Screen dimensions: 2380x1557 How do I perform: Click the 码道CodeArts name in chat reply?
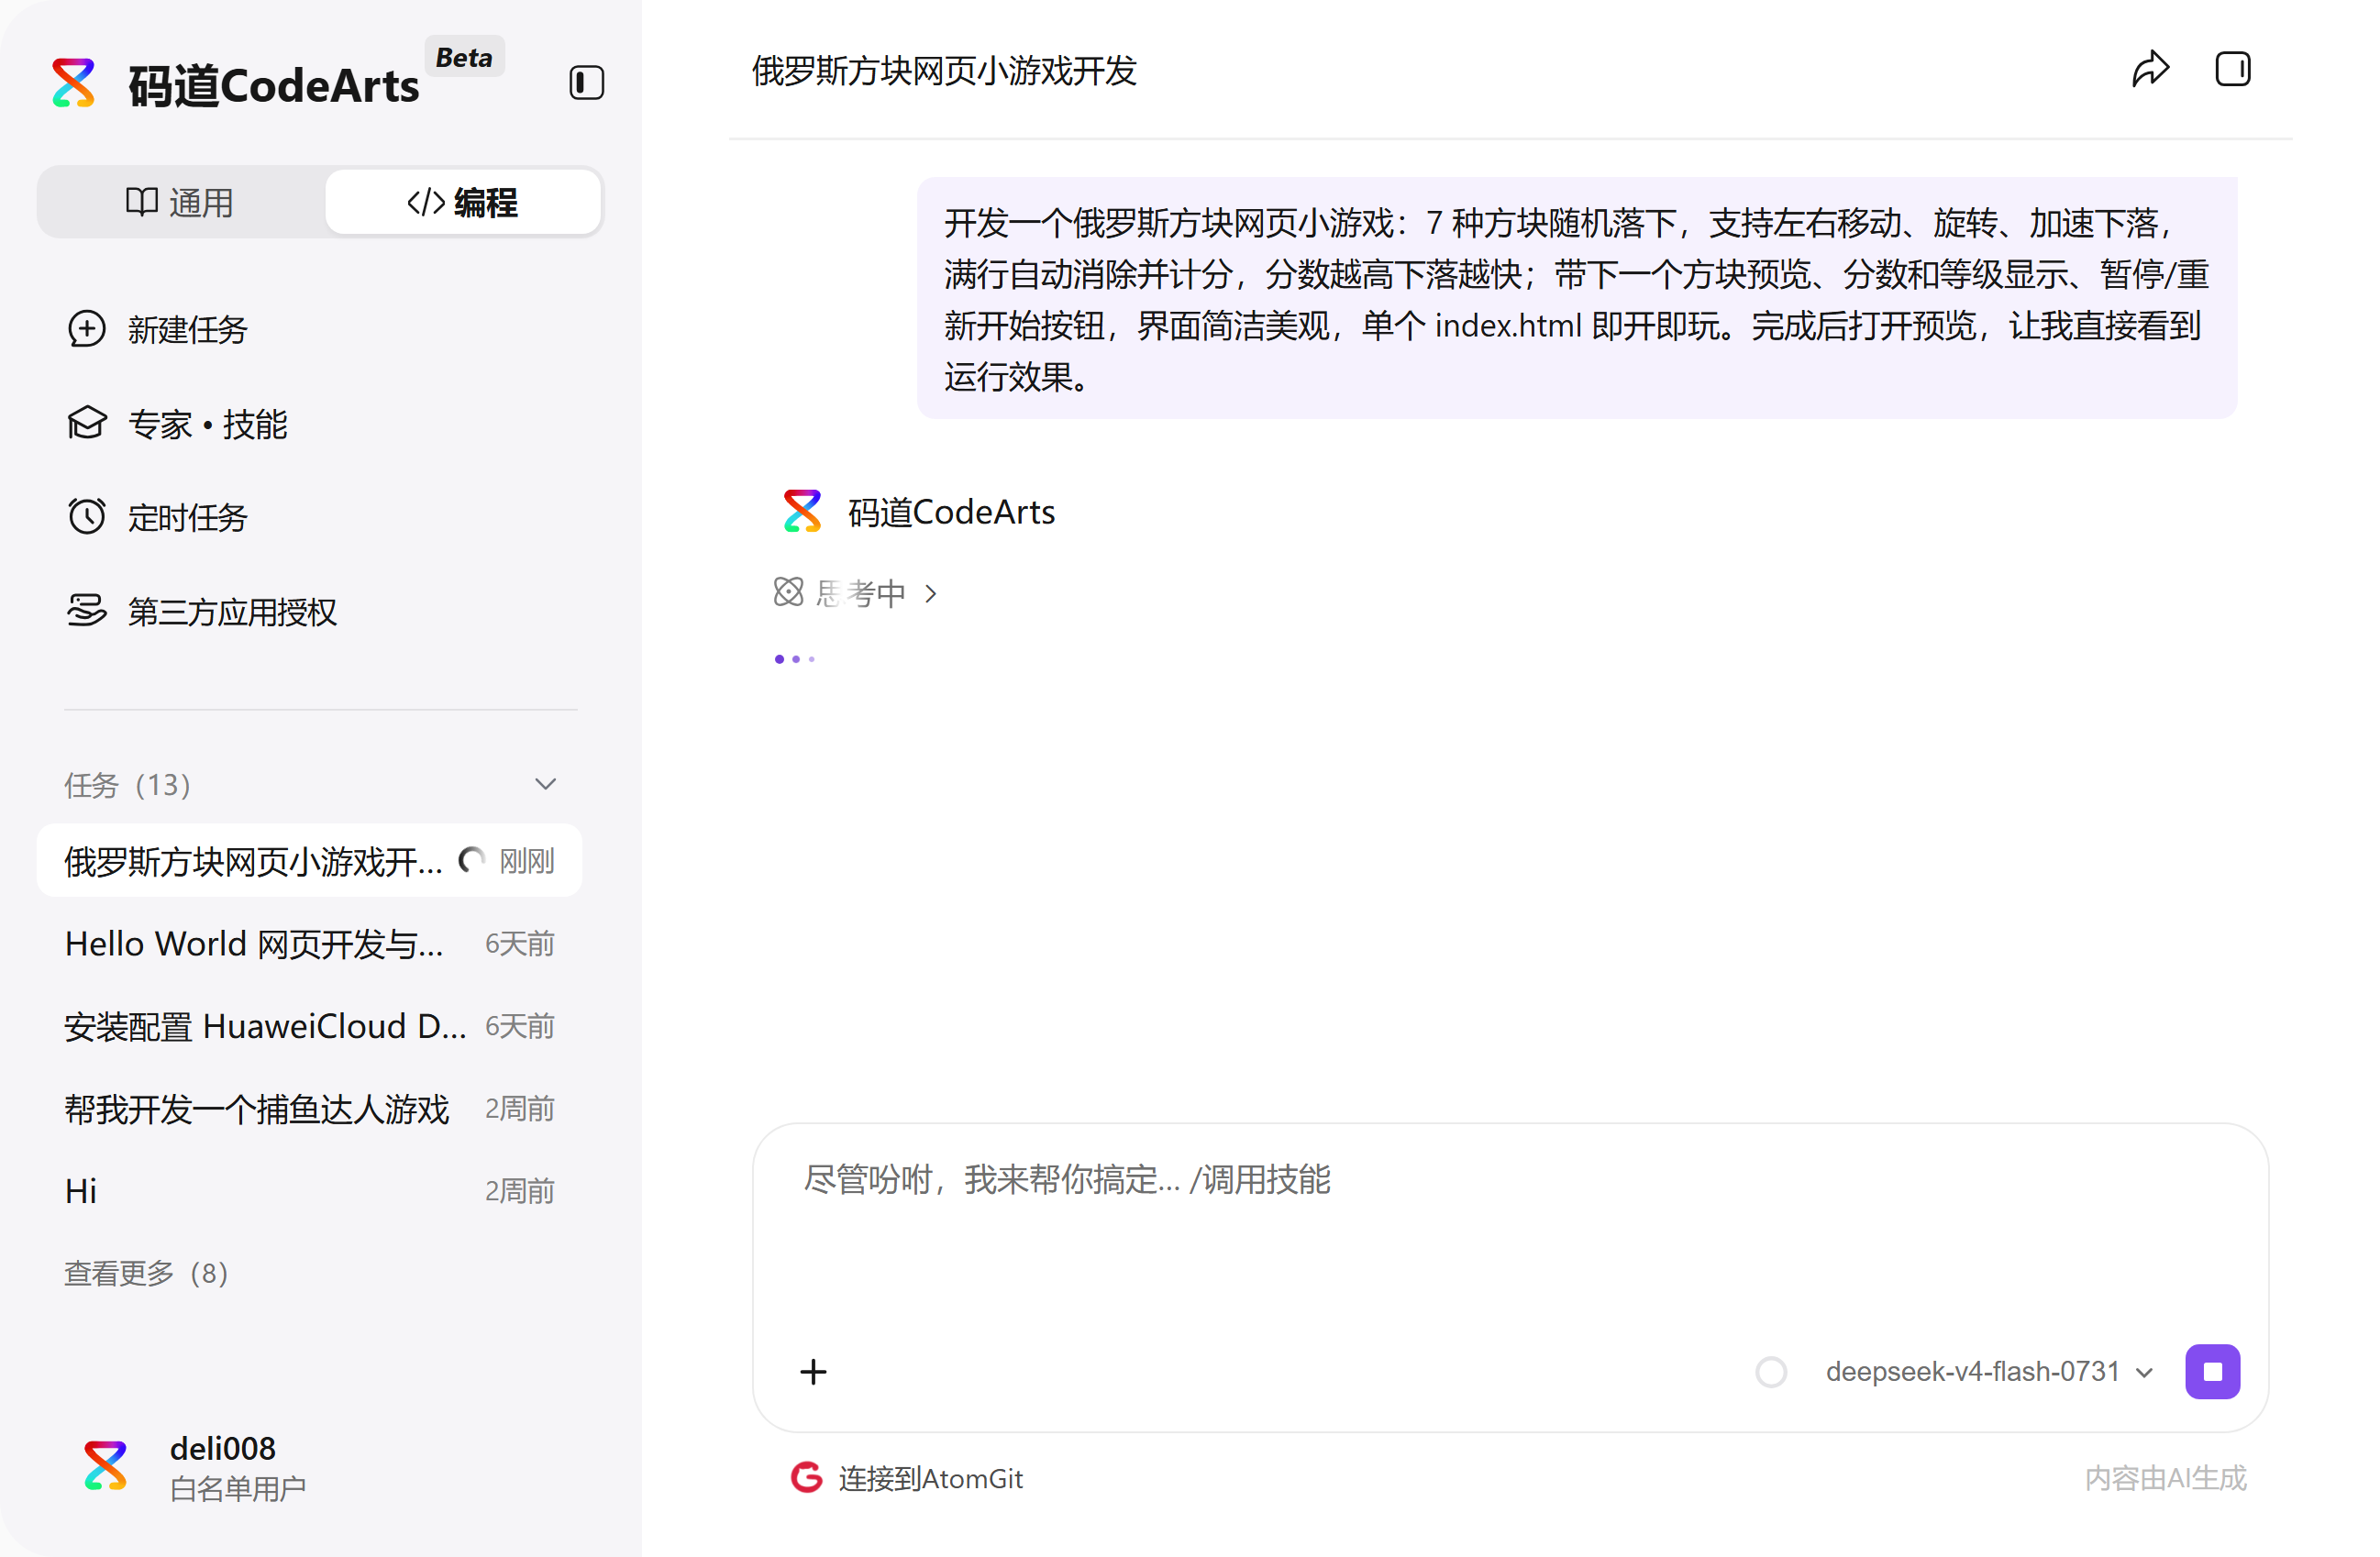pos(951,512)
